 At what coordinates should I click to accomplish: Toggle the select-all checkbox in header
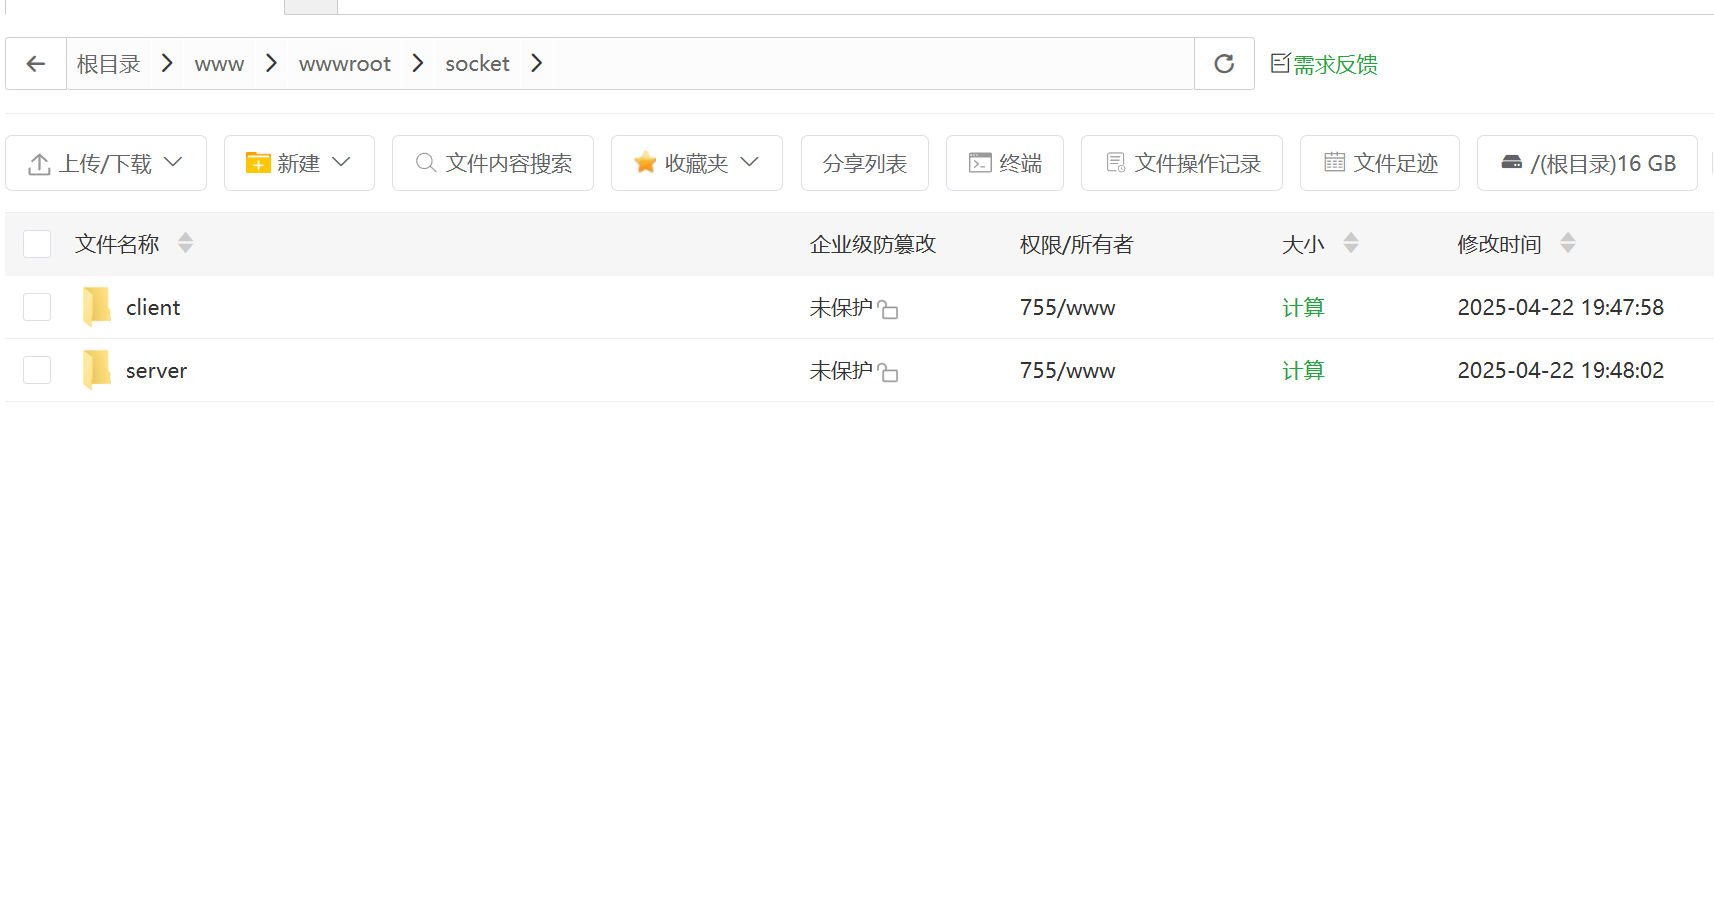tap(37, 244)
